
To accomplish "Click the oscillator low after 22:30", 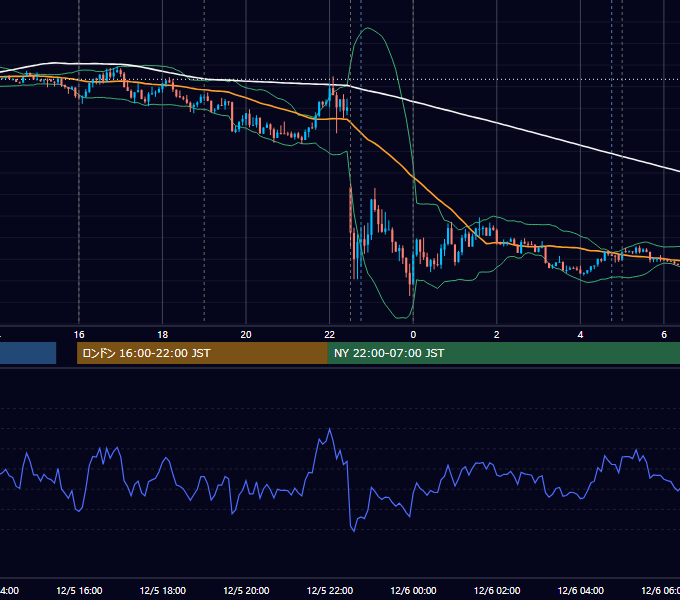I will pyautogui.click(x=354, y=531).
